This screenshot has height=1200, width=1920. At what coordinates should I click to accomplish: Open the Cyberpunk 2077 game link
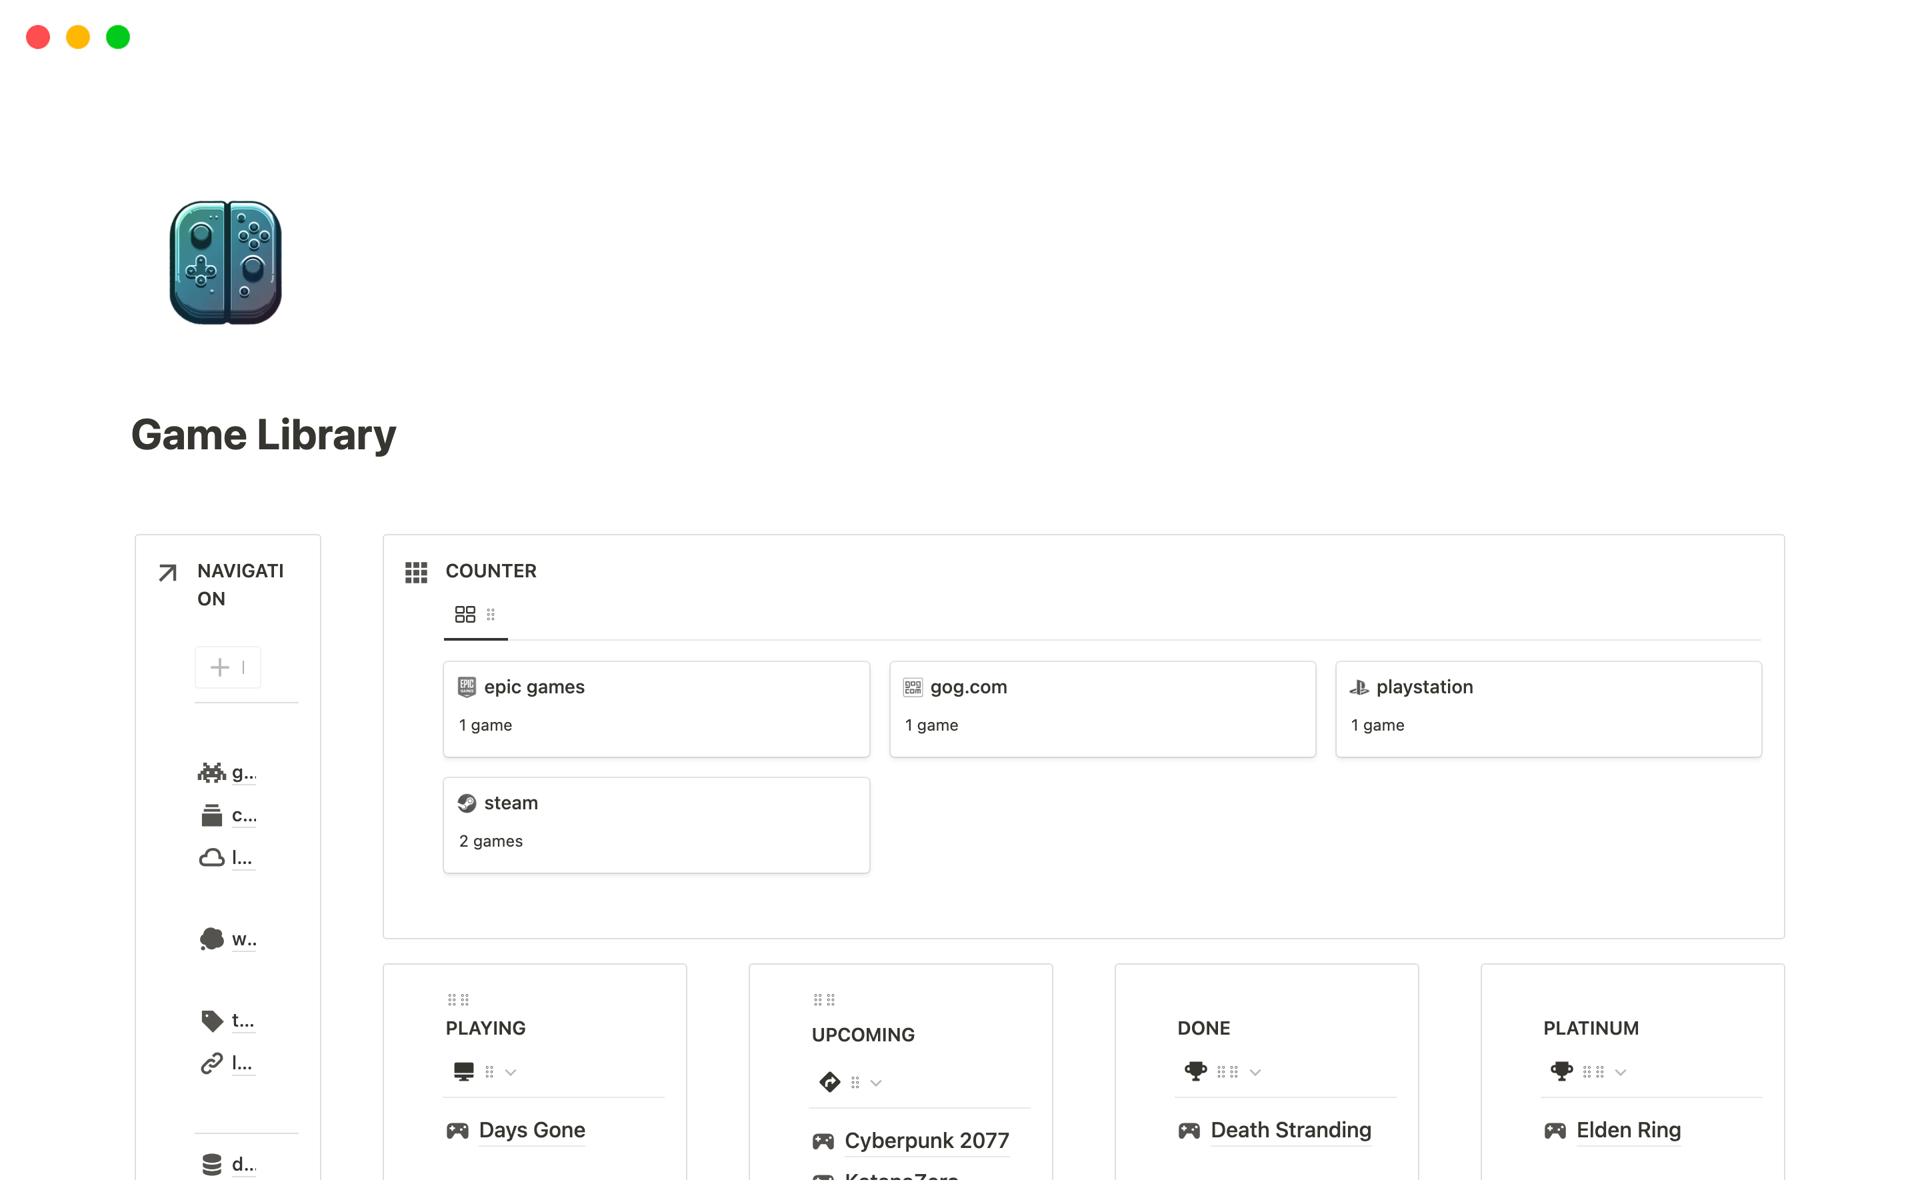(926, 1140)
